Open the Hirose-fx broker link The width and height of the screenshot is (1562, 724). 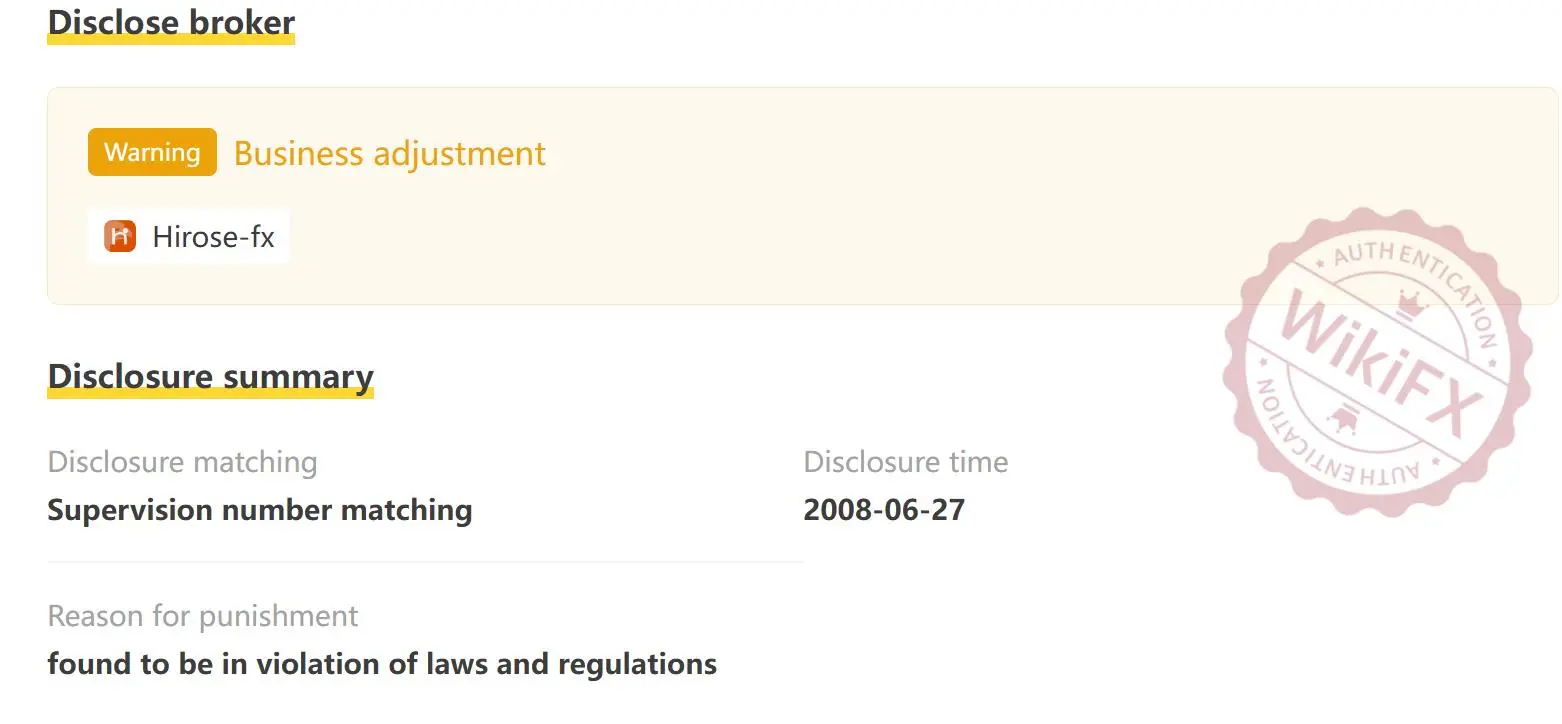(213, 237)
